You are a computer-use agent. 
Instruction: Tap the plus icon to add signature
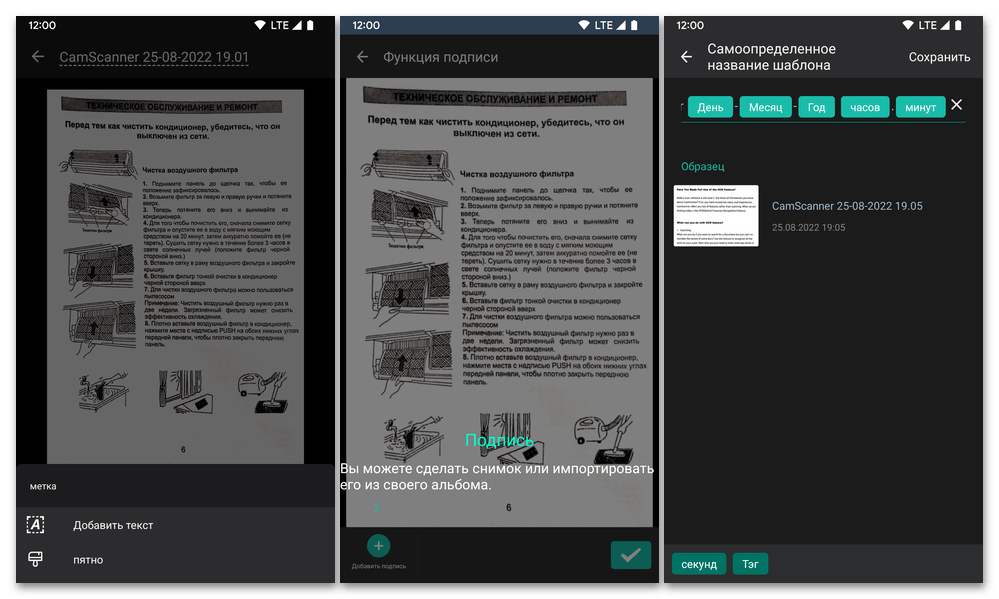point(378,545)
